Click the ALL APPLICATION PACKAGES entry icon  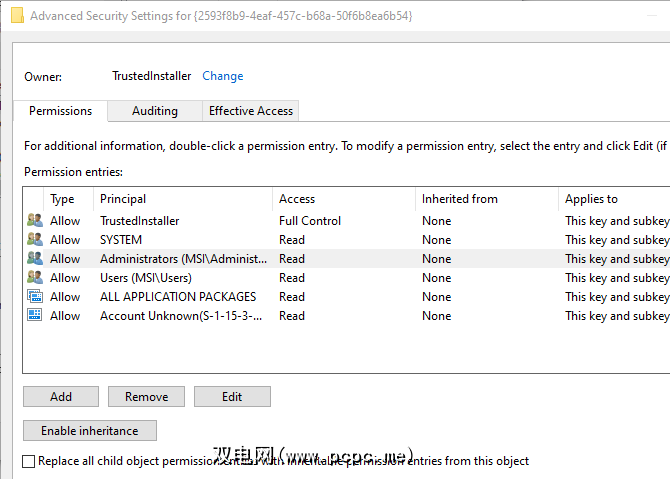35,297
